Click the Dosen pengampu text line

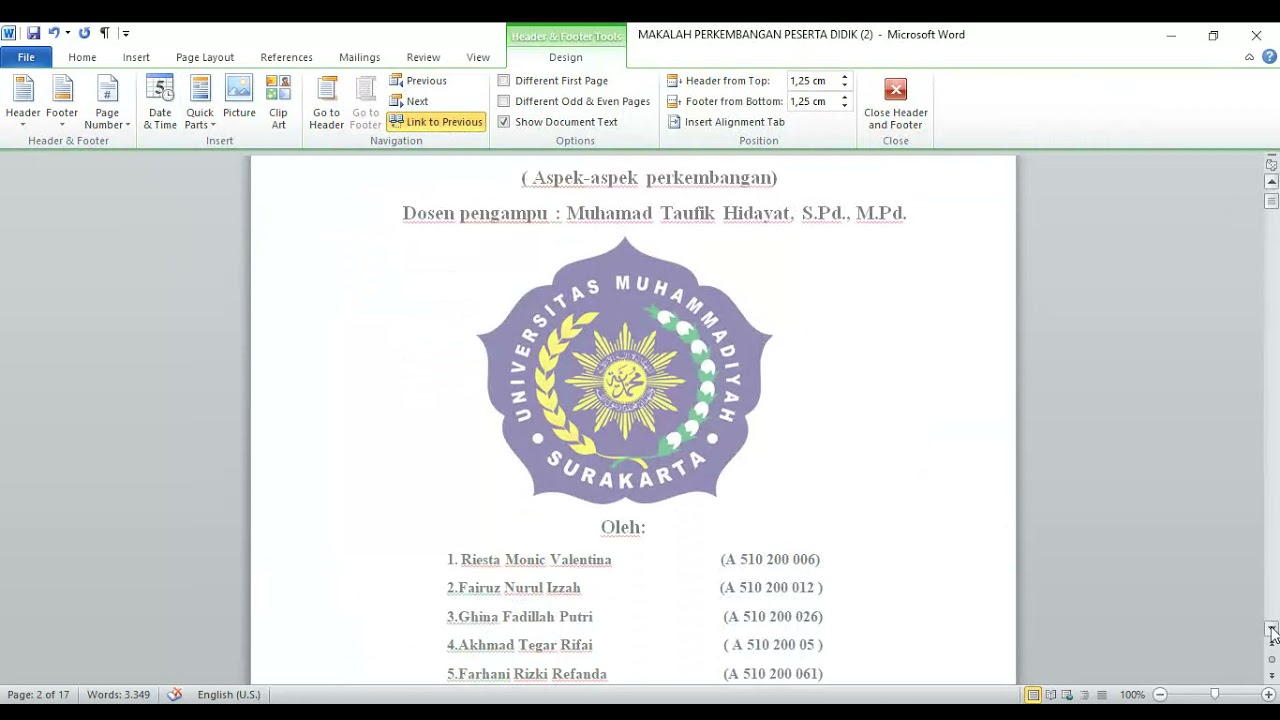[654, 213]
